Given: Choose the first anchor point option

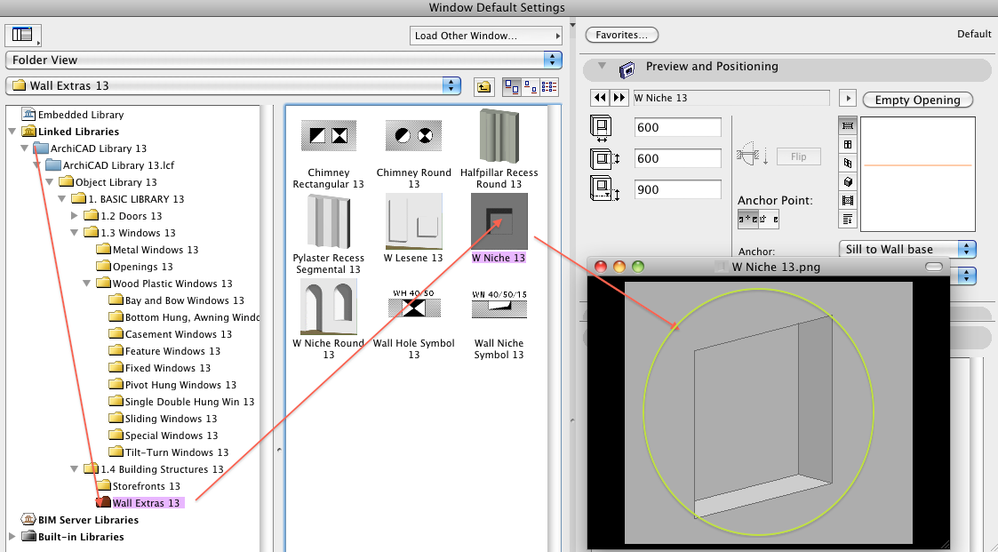Looking at the screenshot, I should tap(748, 219).
